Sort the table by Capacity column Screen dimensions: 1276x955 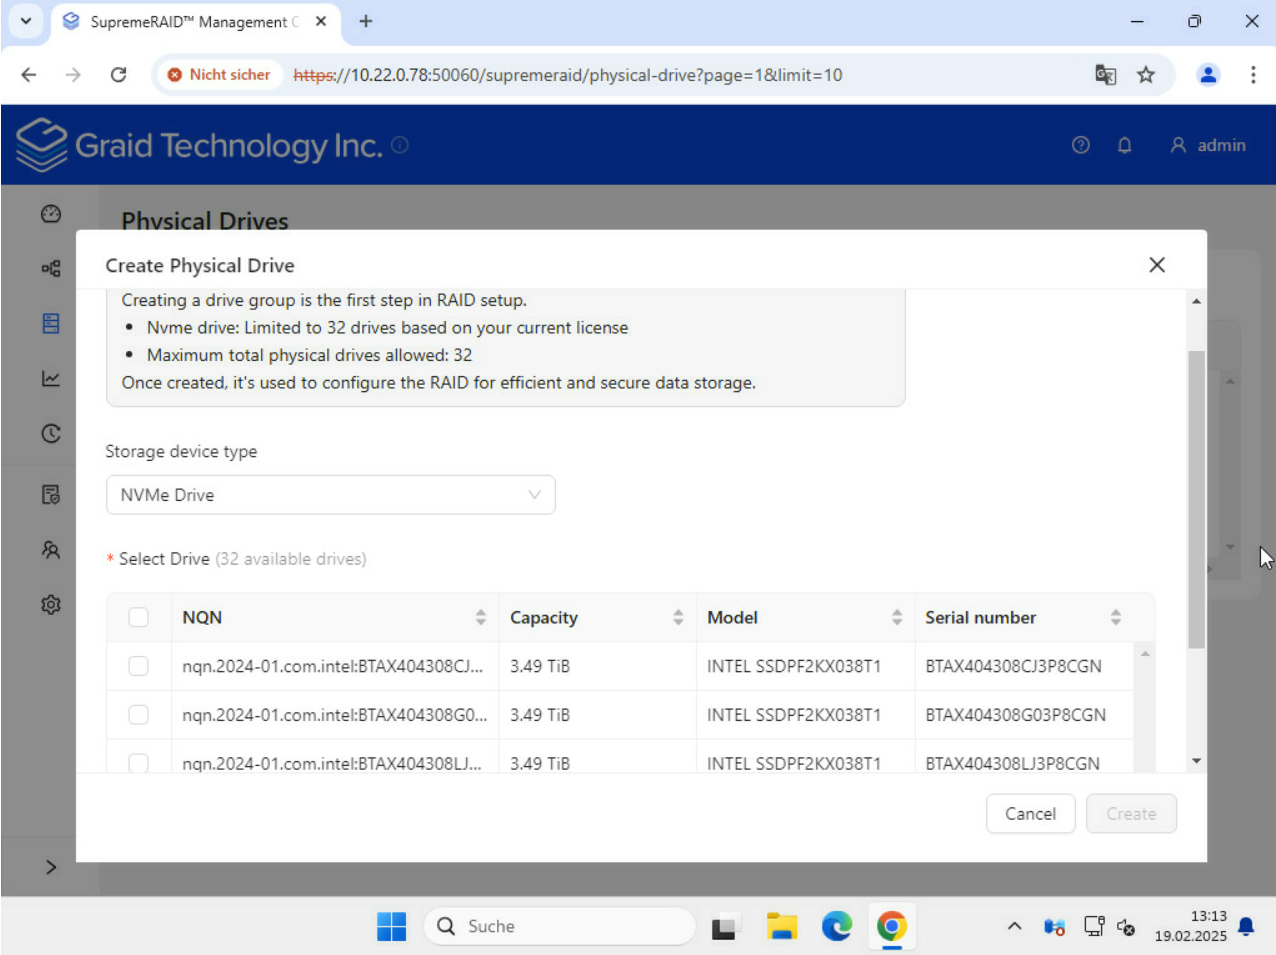tap(678, 617)
